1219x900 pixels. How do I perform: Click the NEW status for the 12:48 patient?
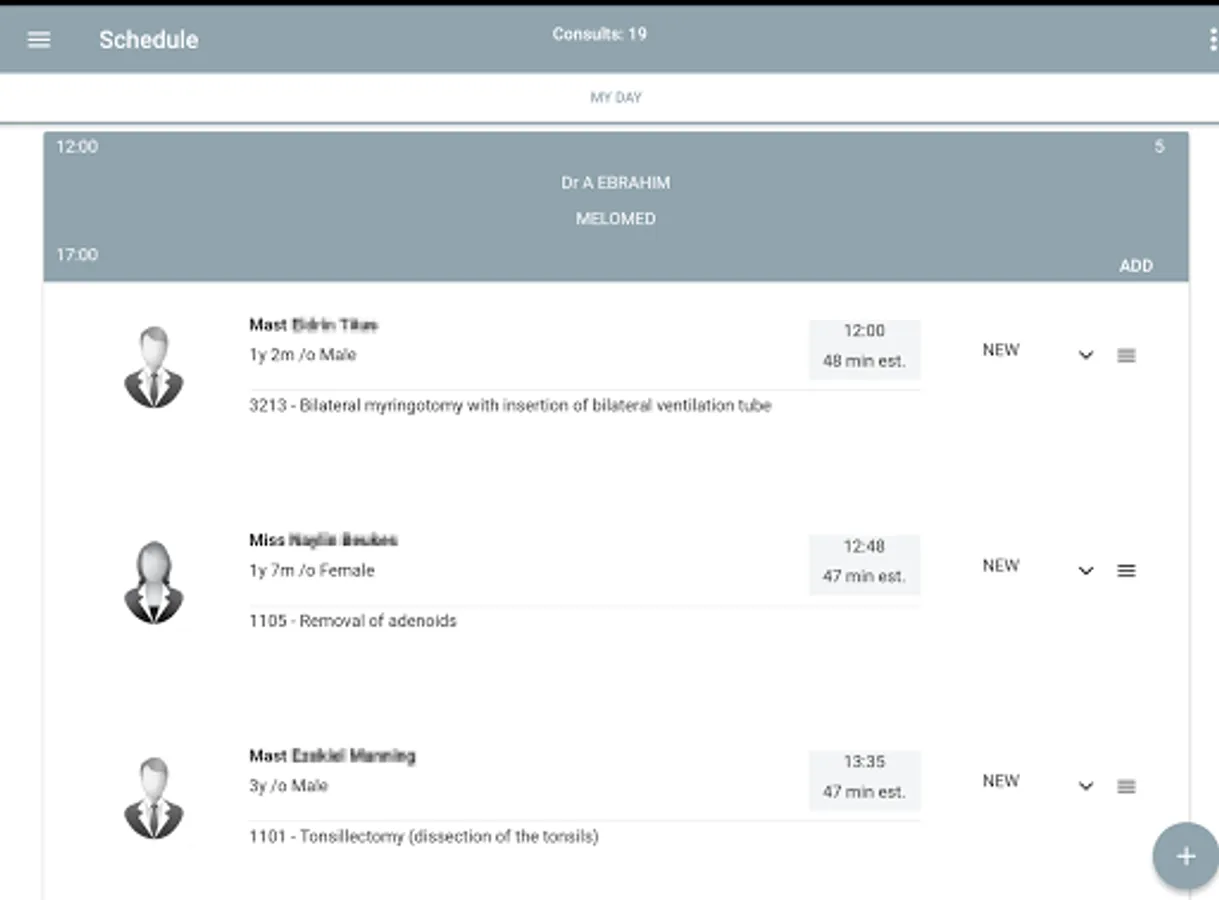click(1000, 565)
